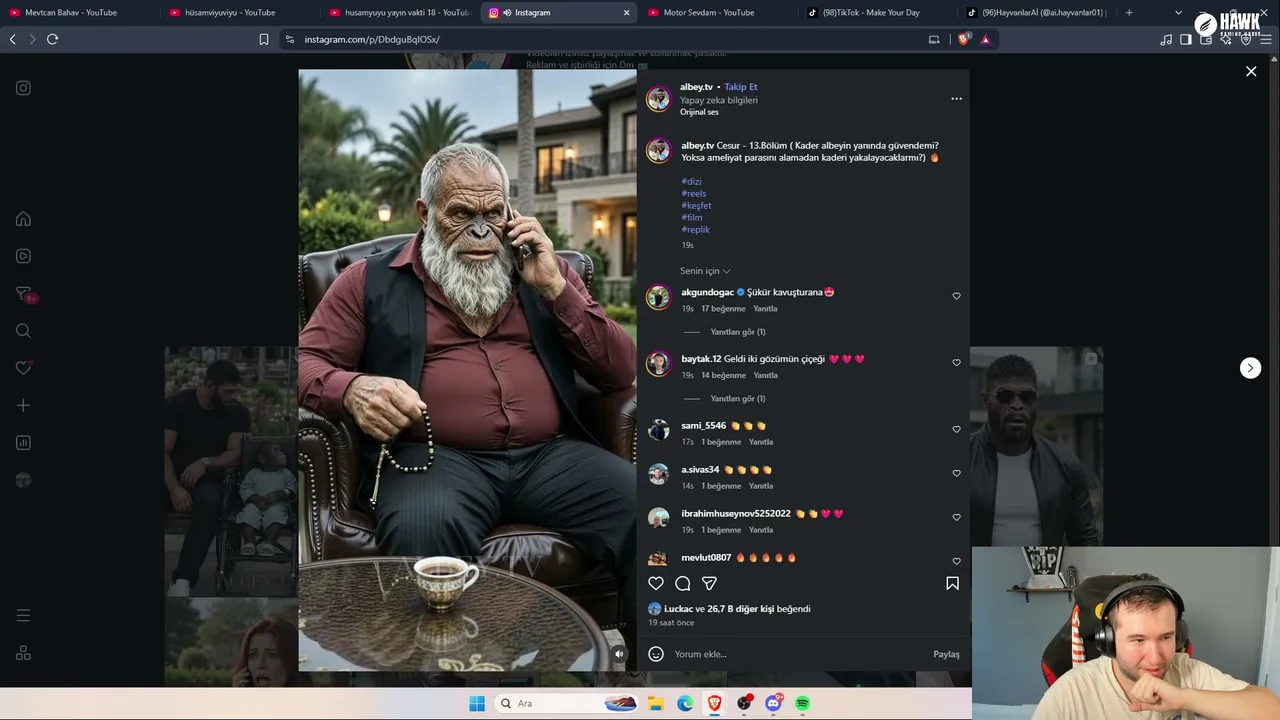Share the post with the paper-plane icon
1280x720 pixels.
709,583
